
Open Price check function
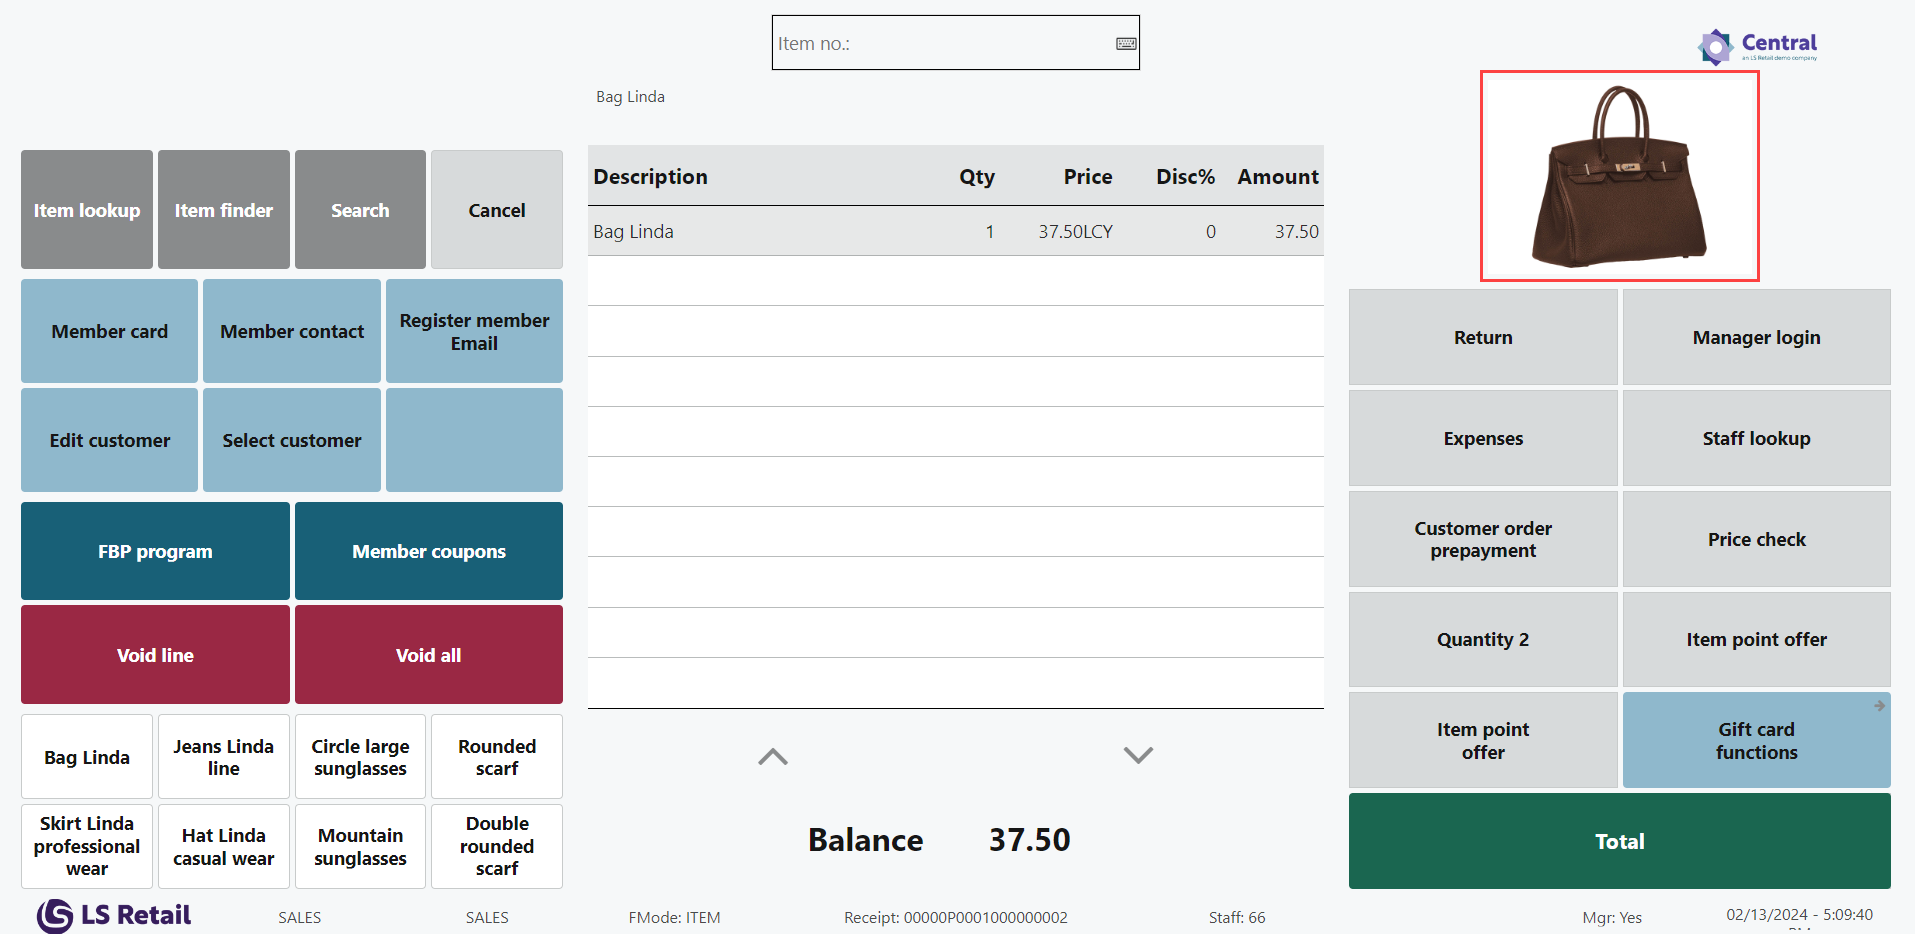pos(1756,539)
